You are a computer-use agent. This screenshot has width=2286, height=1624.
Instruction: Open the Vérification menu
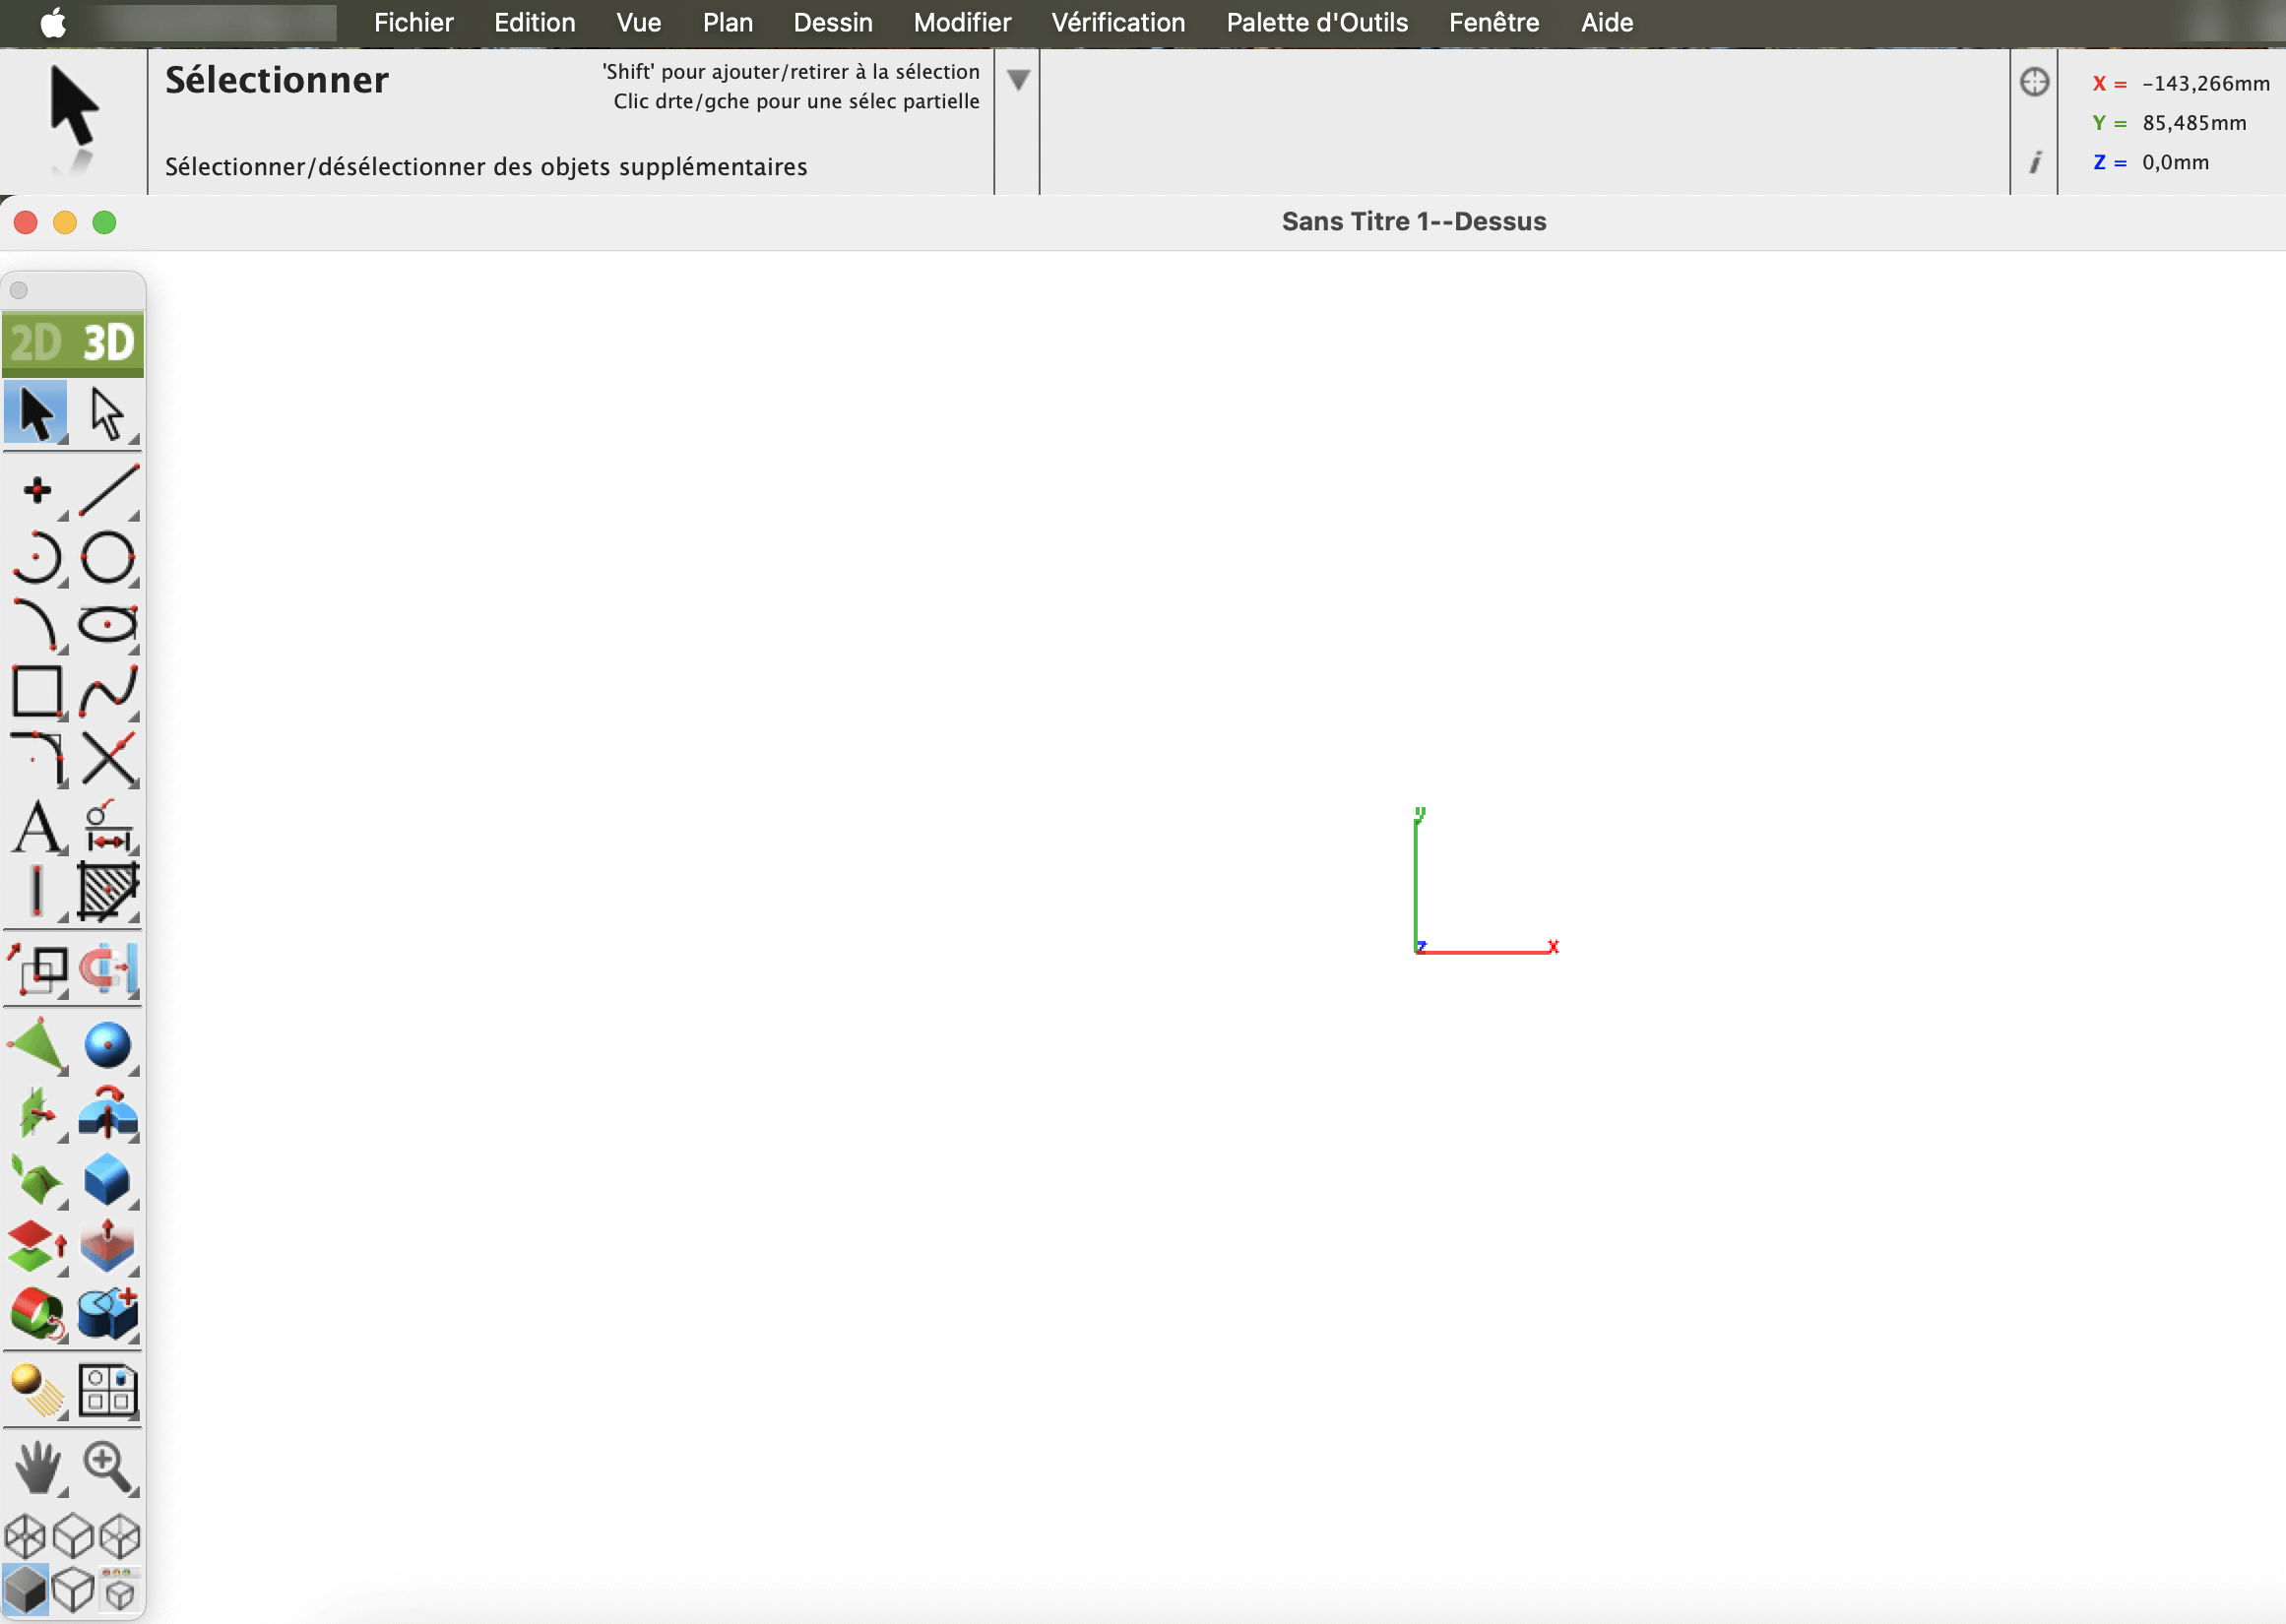1117,22
